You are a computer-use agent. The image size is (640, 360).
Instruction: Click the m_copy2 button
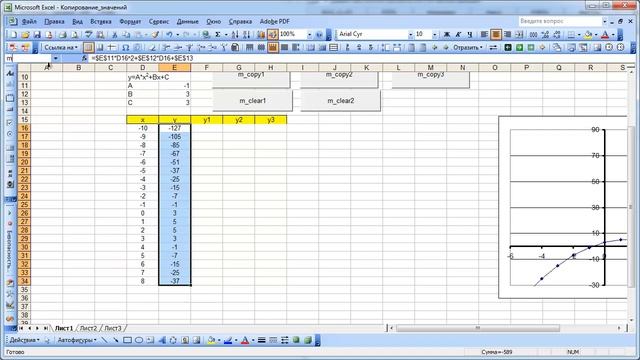pos(340,79)
